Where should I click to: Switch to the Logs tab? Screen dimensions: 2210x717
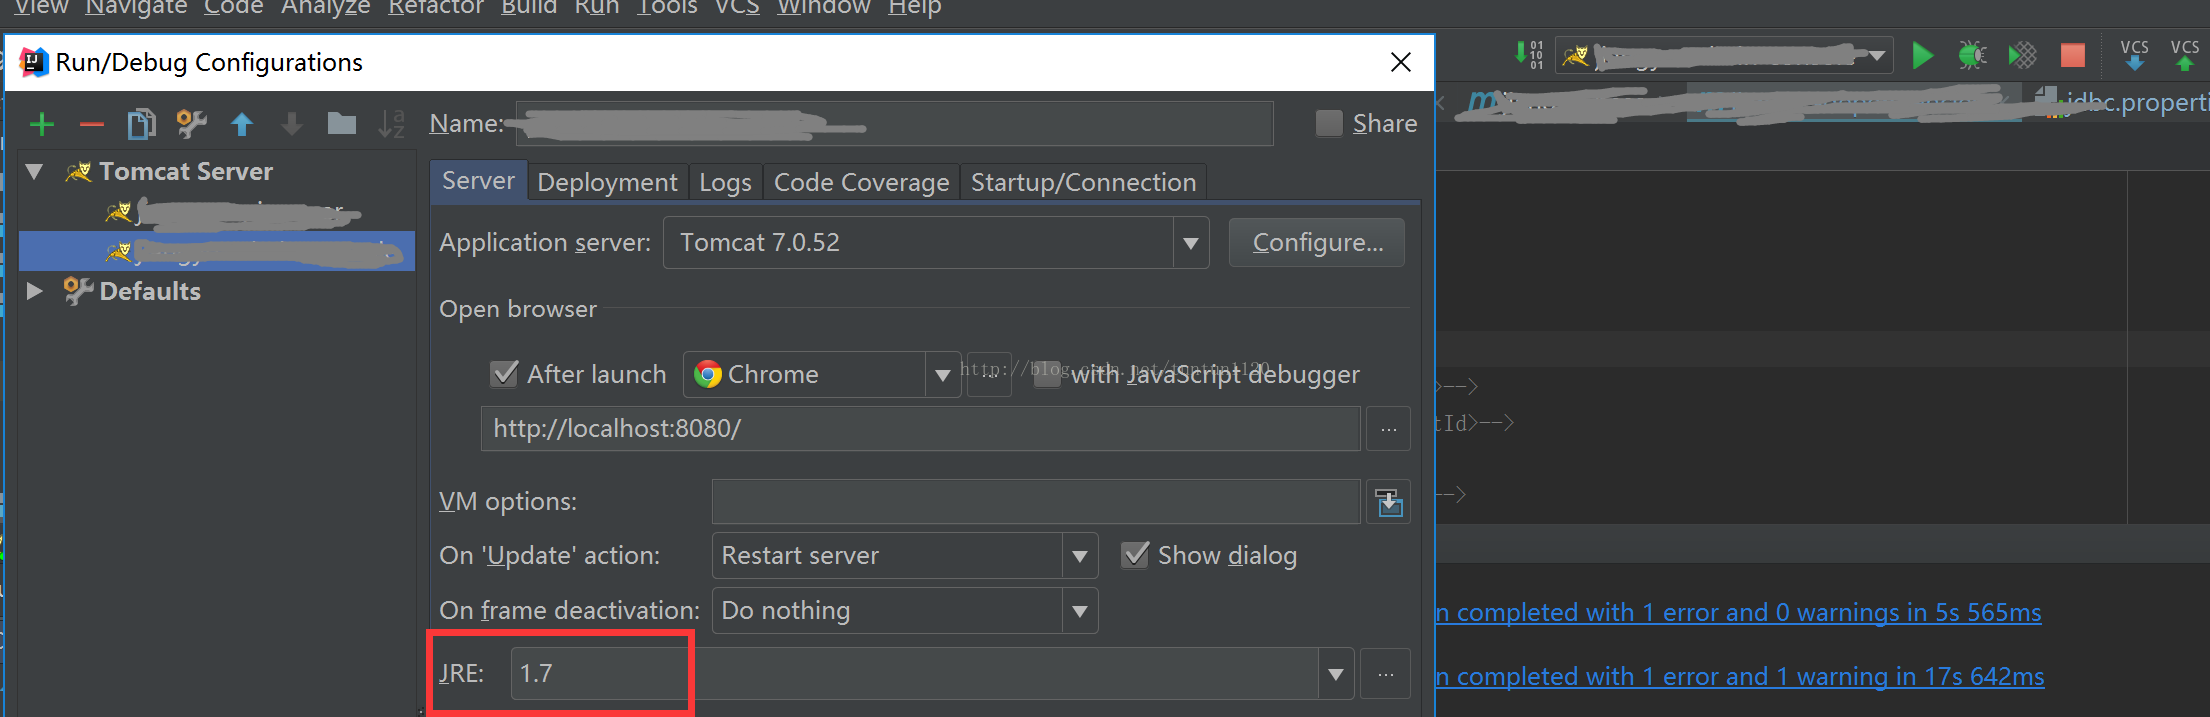click(725, 182)
